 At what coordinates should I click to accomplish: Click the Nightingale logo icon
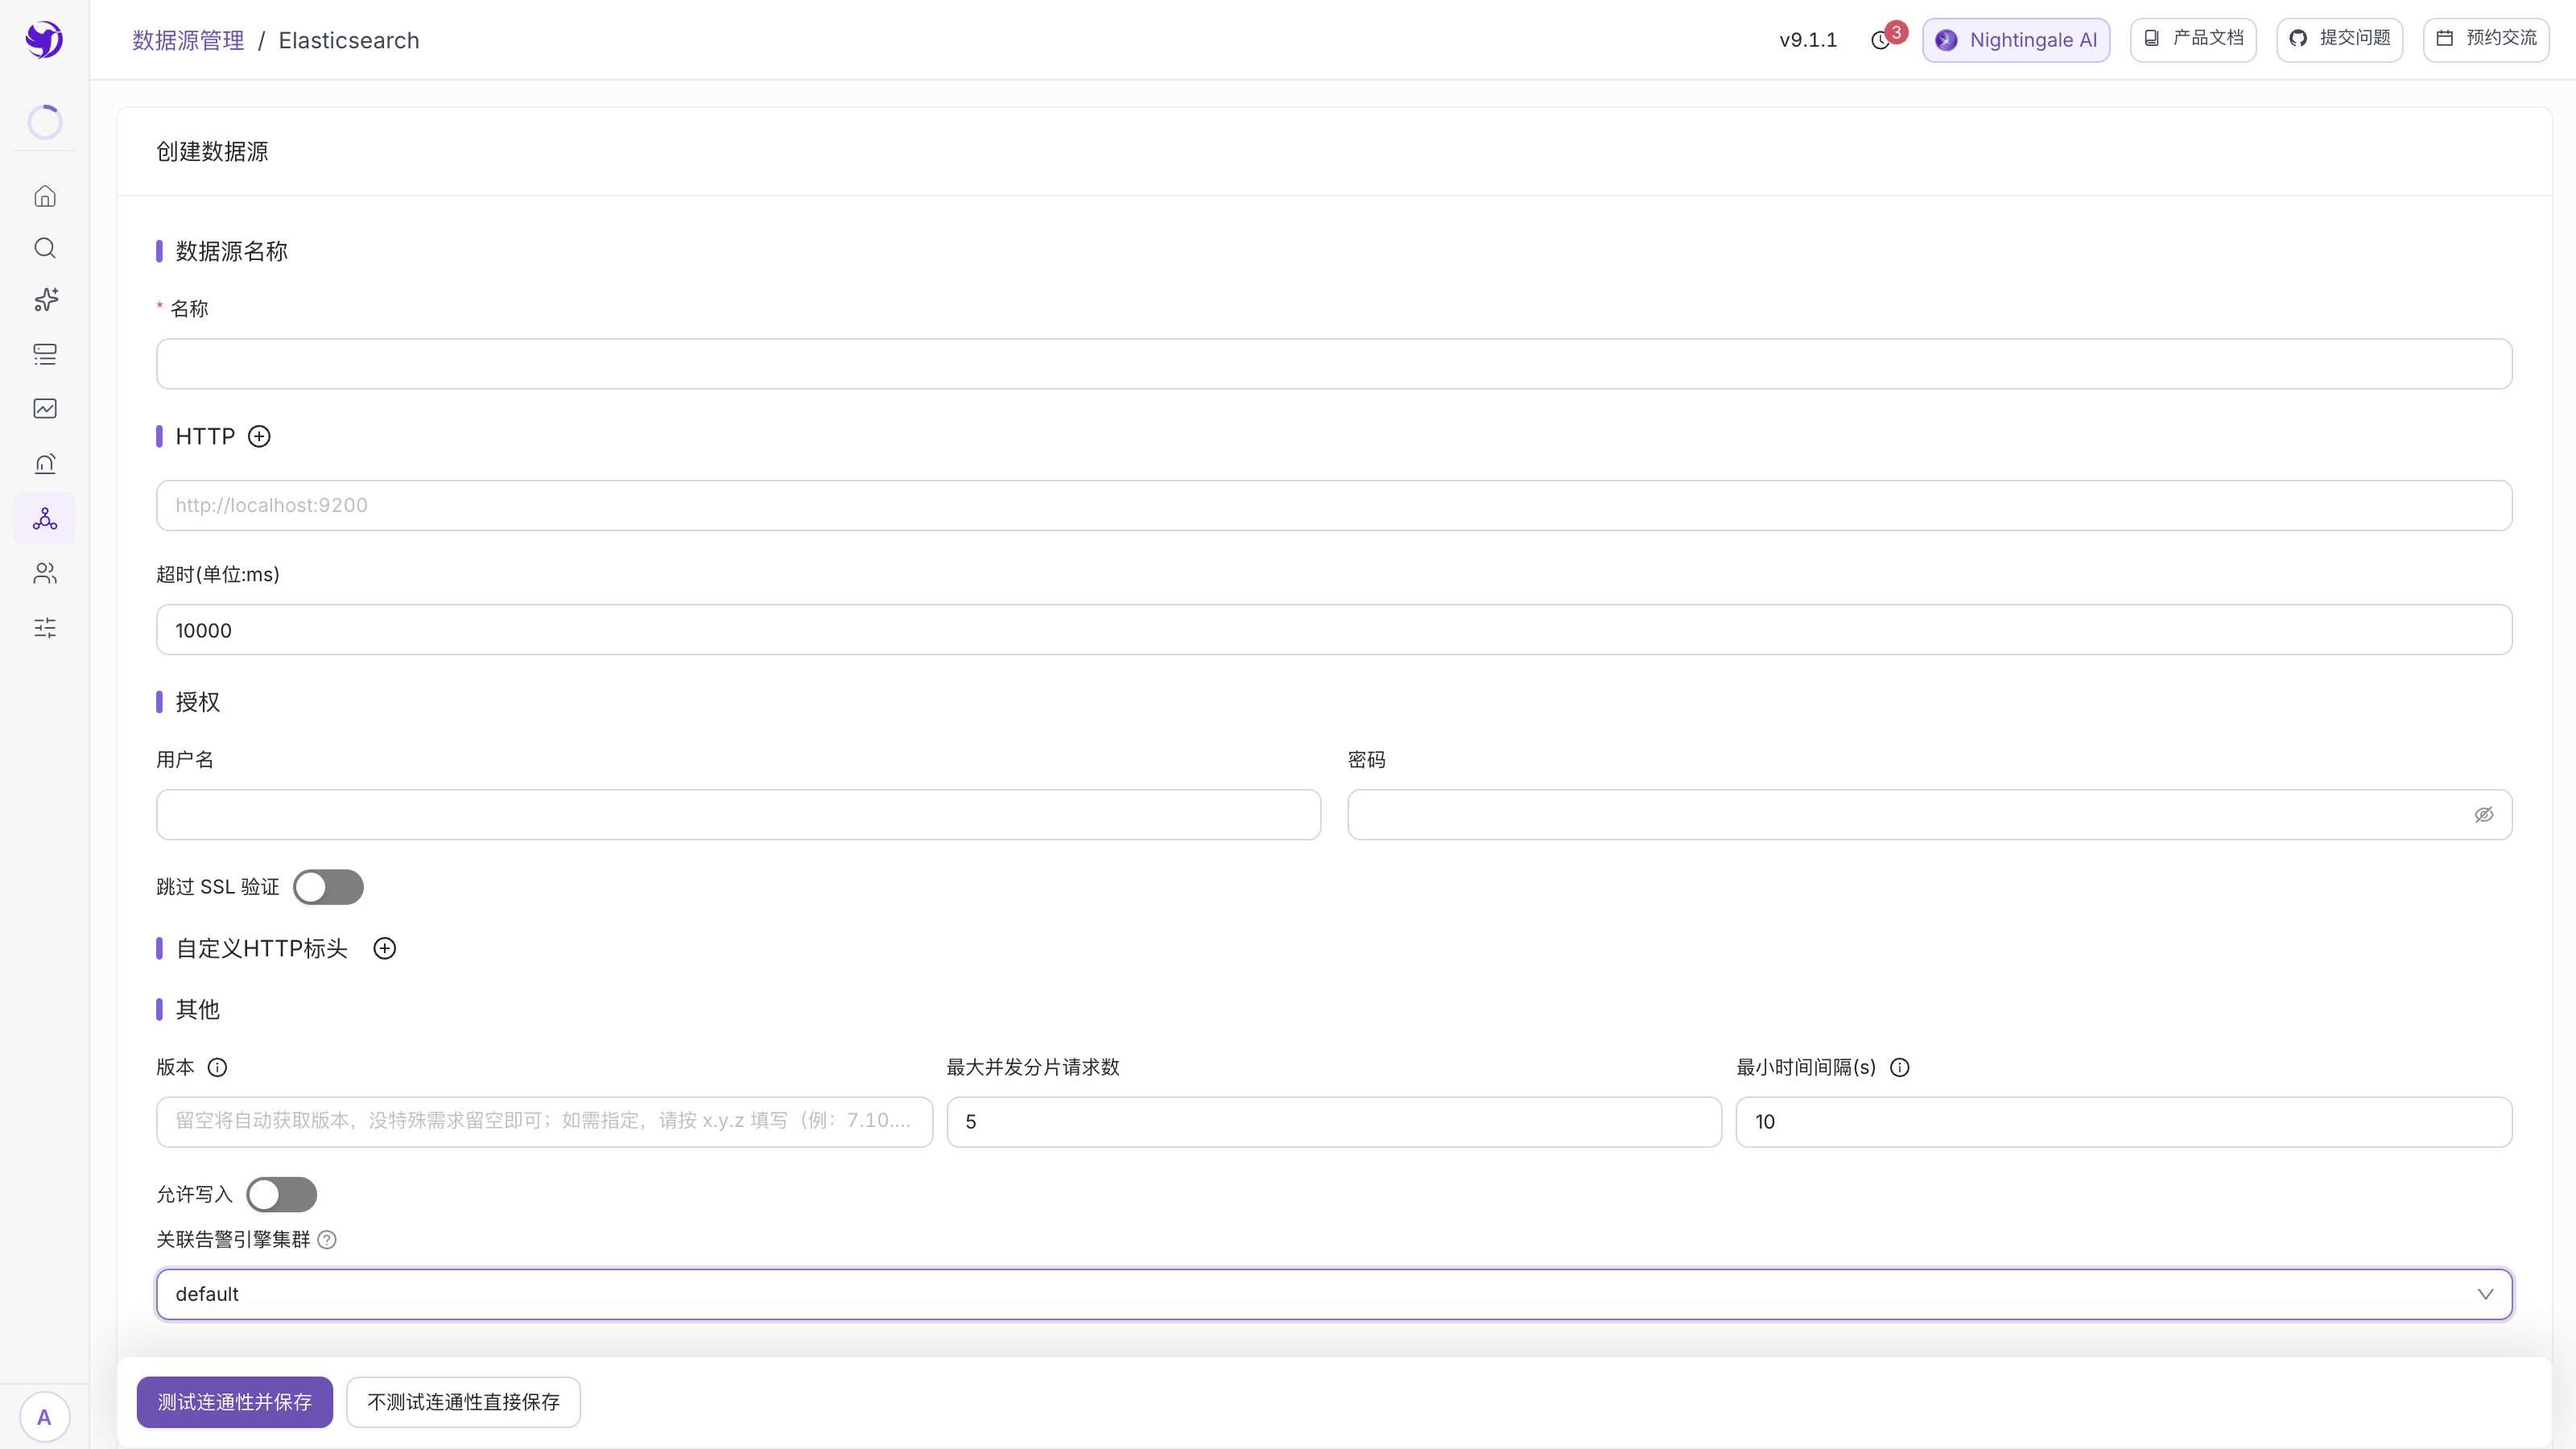click(x=44, y=40)
